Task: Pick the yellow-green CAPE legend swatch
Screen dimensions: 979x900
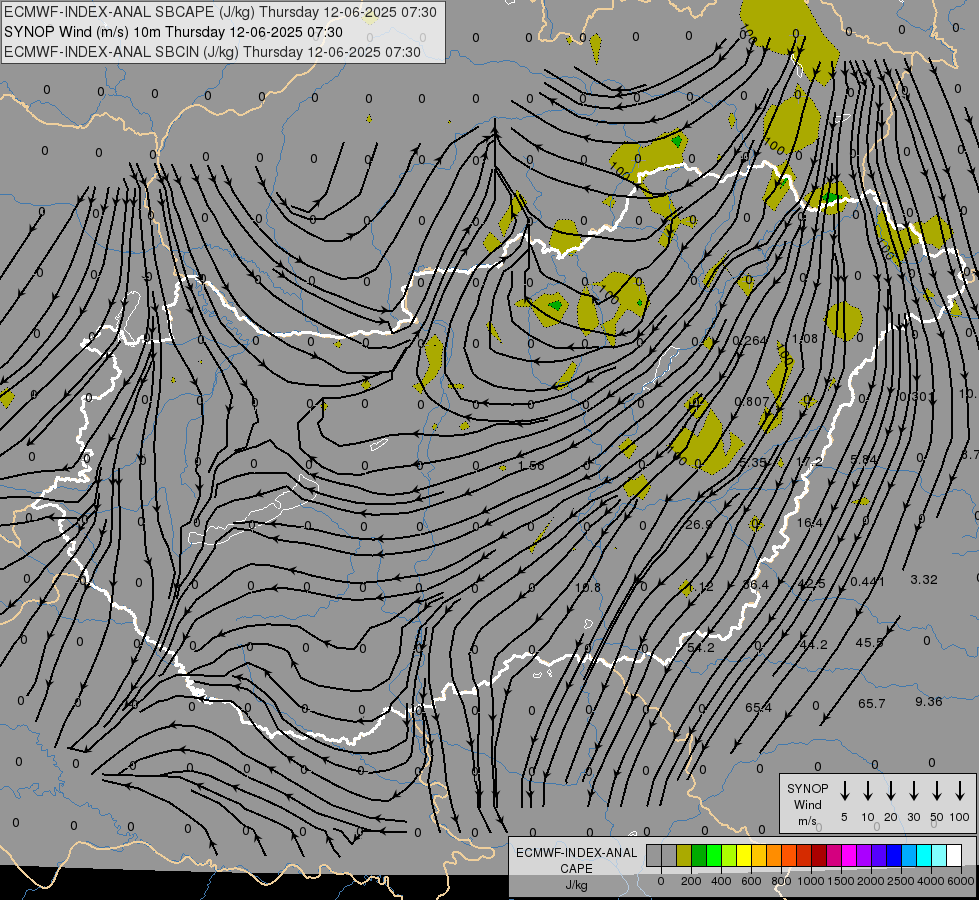Action: (x=729, y=856)
